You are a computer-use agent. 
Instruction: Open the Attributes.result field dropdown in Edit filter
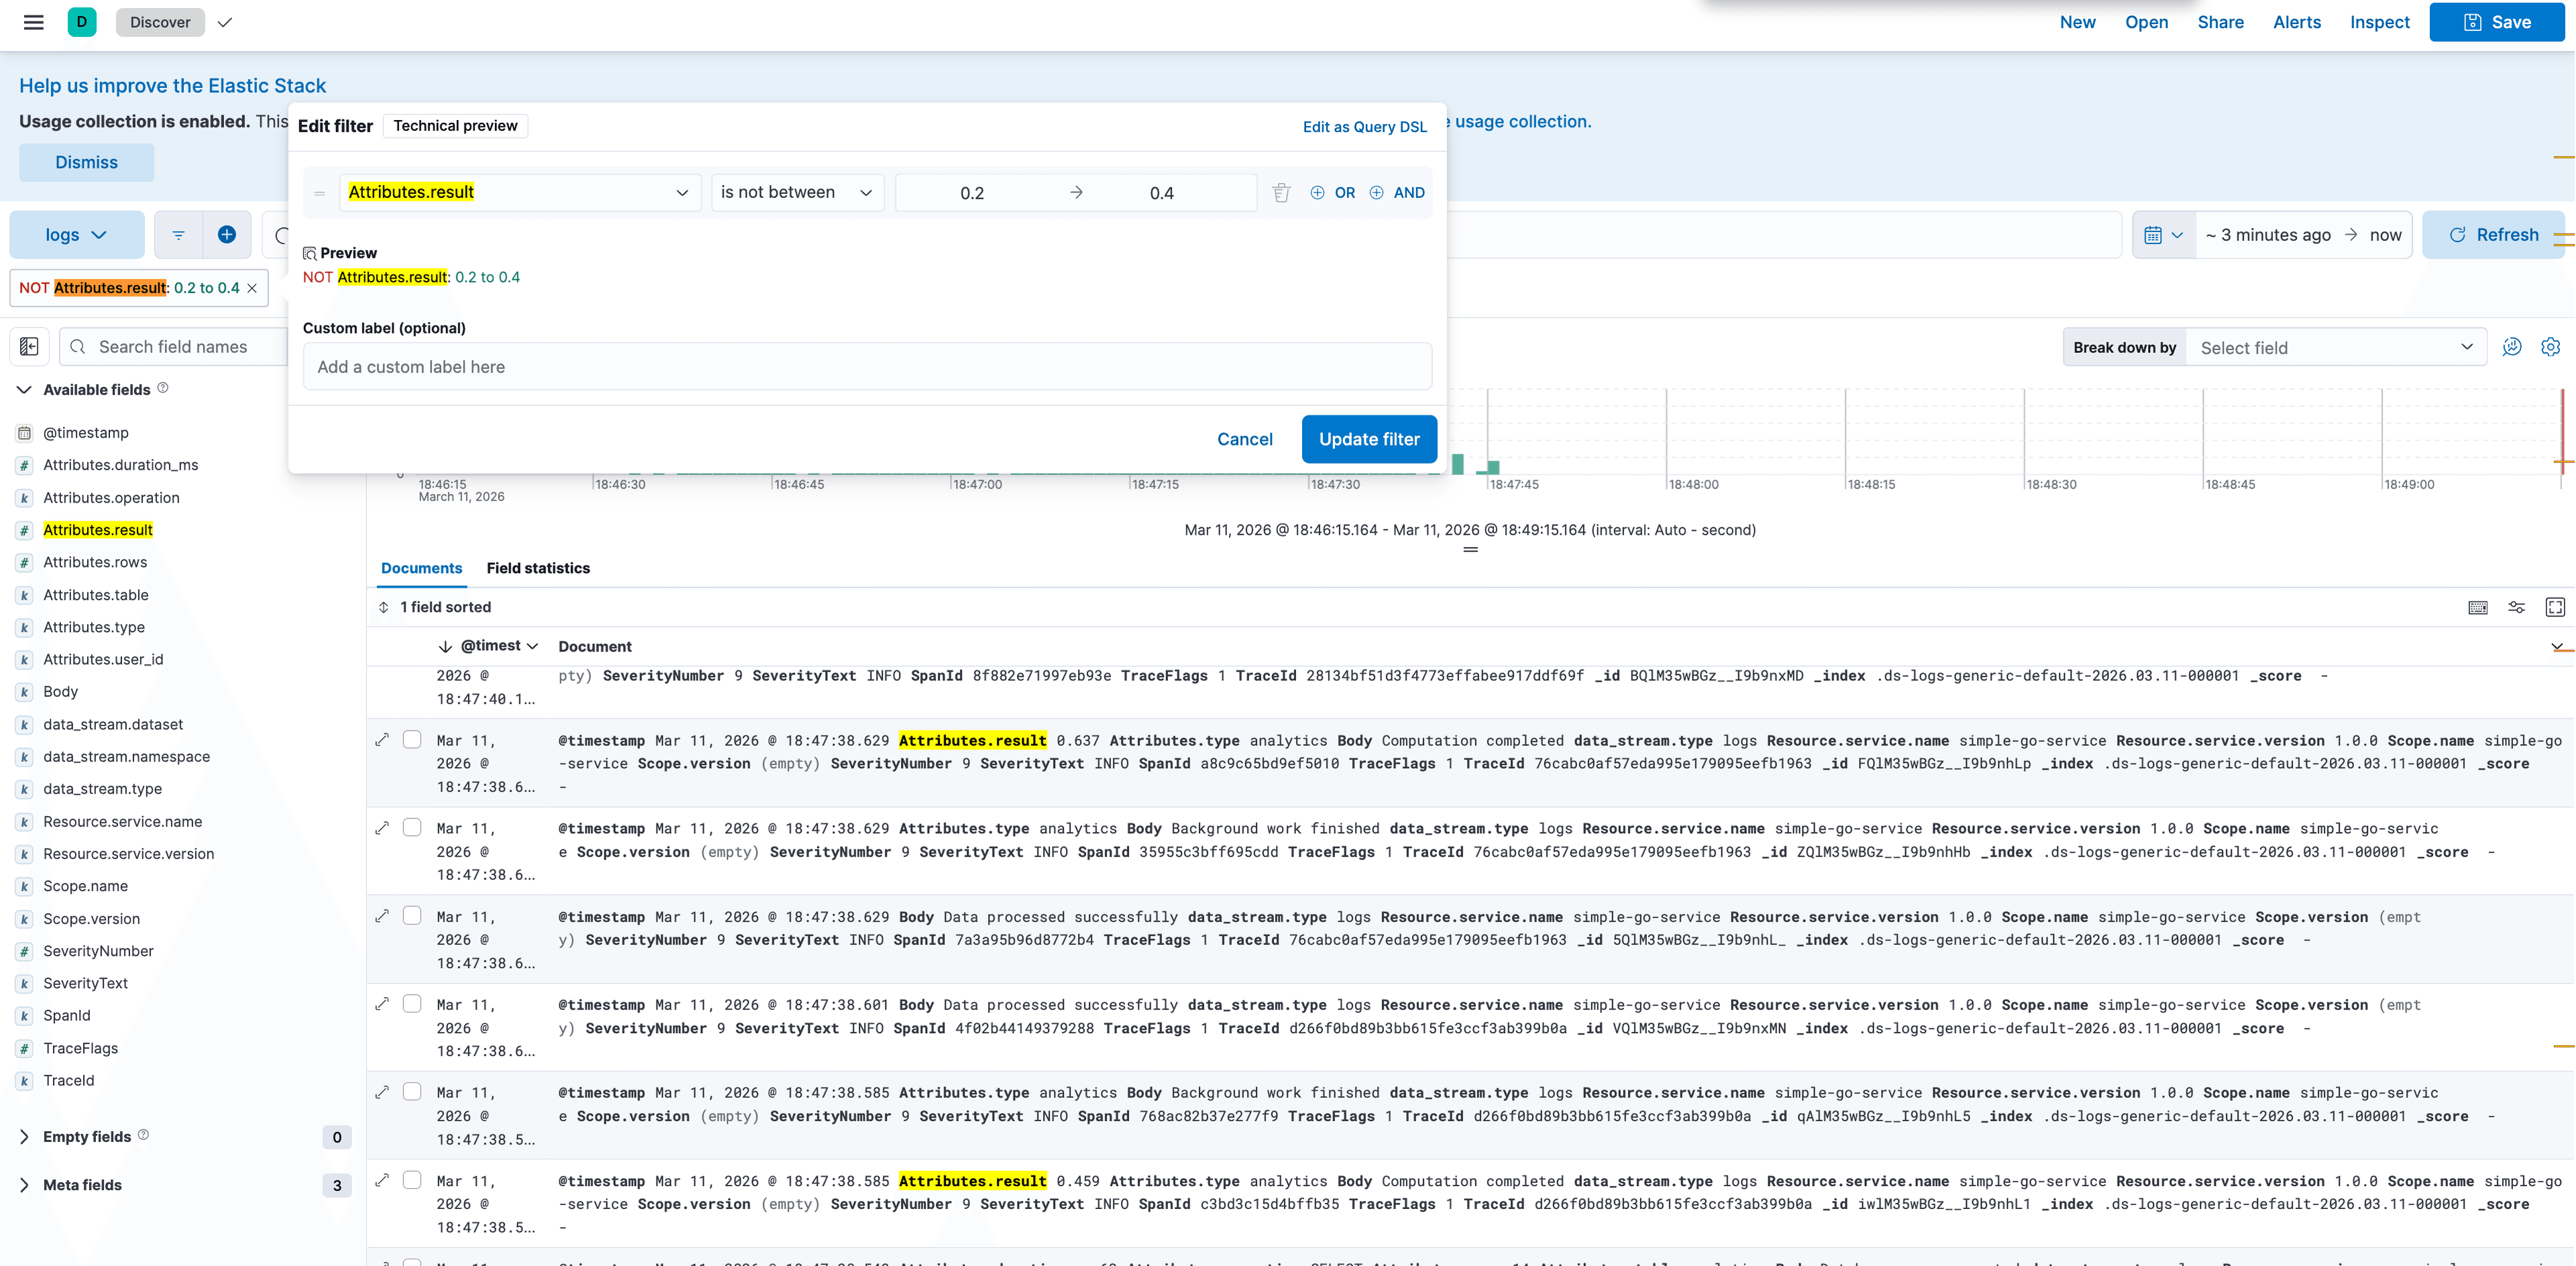pyautogui.click(x=518, y=192)
